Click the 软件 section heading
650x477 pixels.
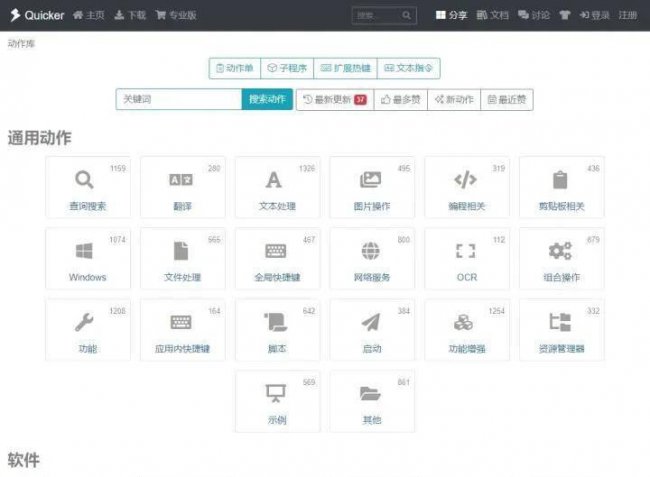click(x=24, y=460)
